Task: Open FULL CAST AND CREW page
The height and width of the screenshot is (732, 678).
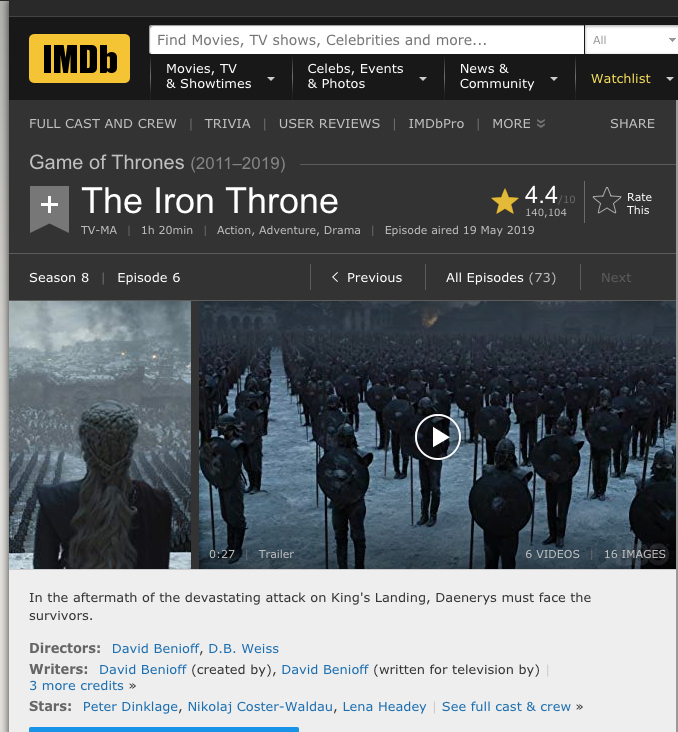Action: (103, 124)
